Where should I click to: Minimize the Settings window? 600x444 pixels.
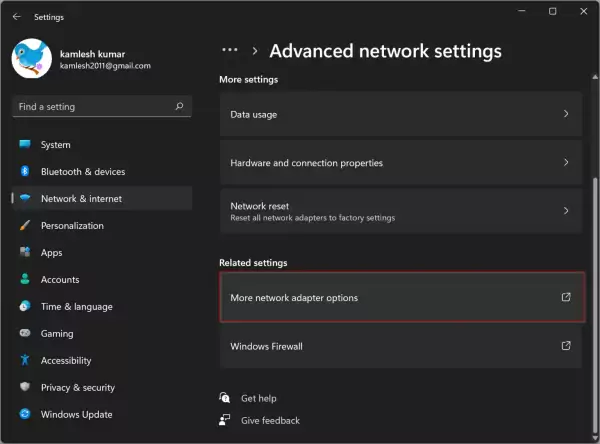click(522, 11)
